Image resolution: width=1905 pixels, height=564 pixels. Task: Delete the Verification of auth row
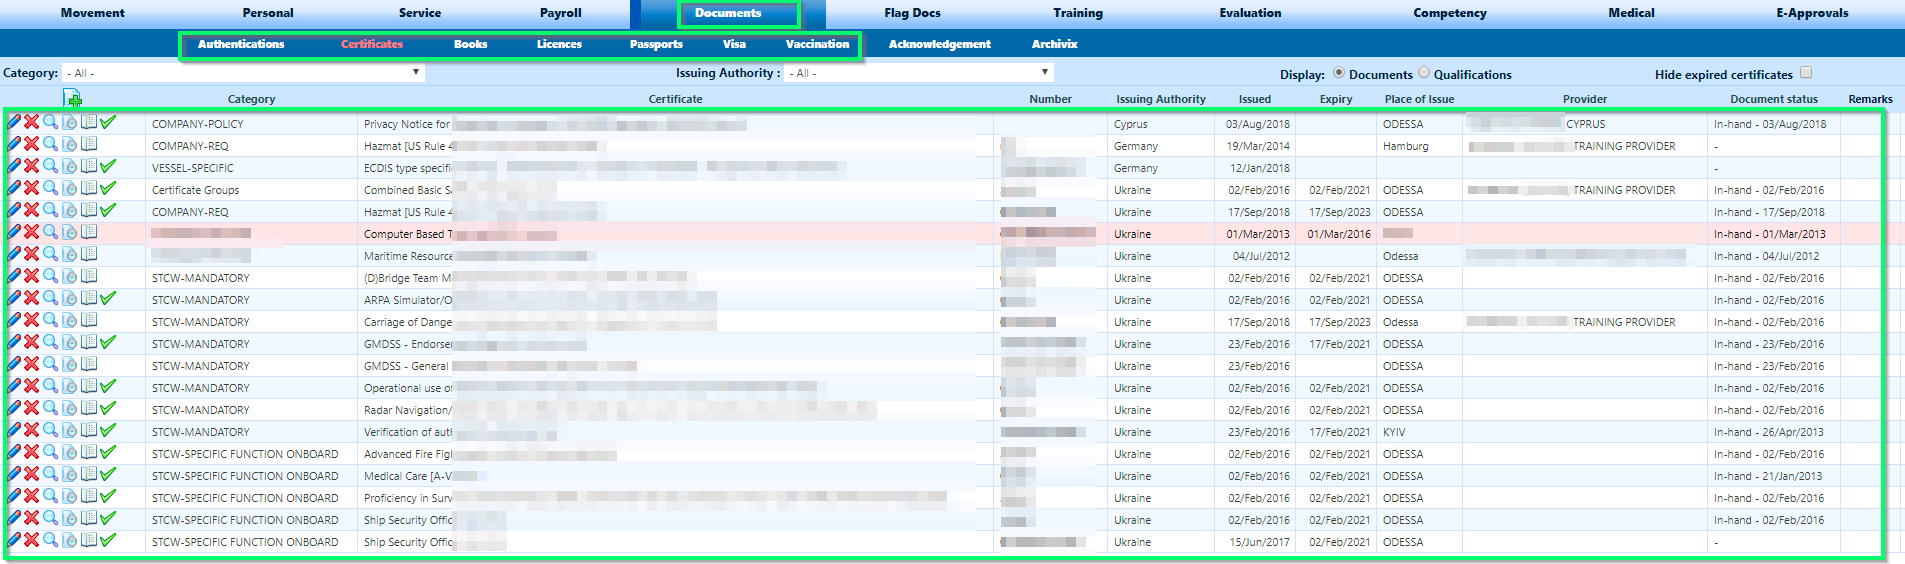[x=31, y=430]
